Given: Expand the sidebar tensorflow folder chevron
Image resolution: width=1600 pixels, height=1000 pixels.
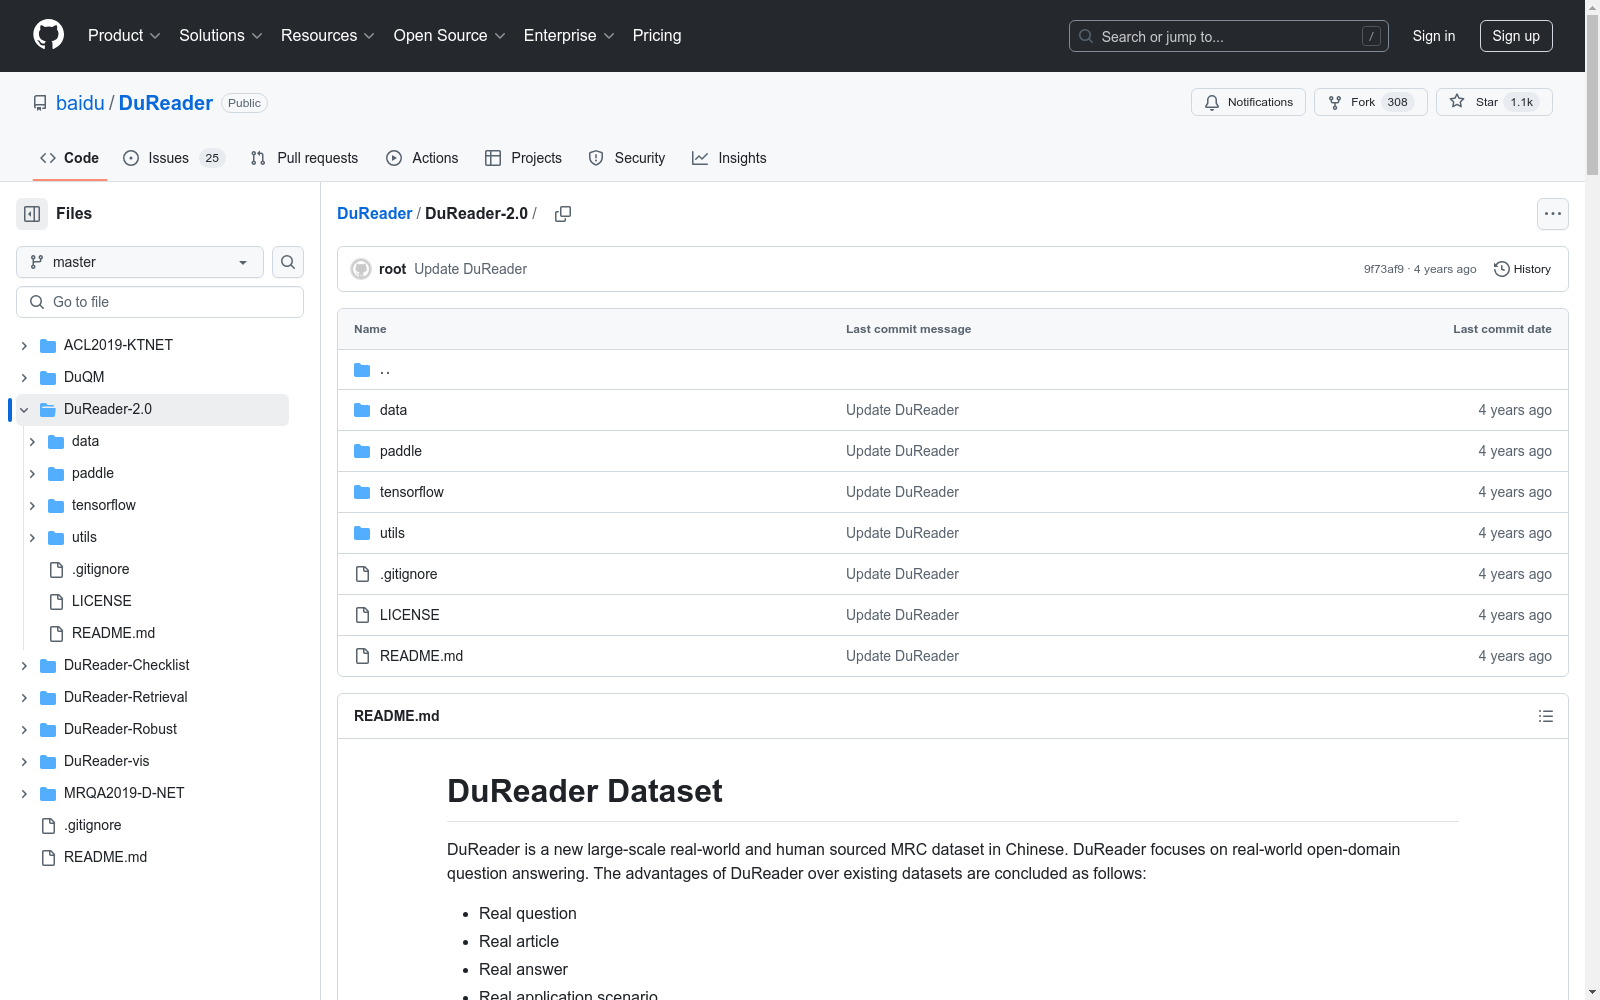Looking at the screenshot, I should [x=32, y=505].
